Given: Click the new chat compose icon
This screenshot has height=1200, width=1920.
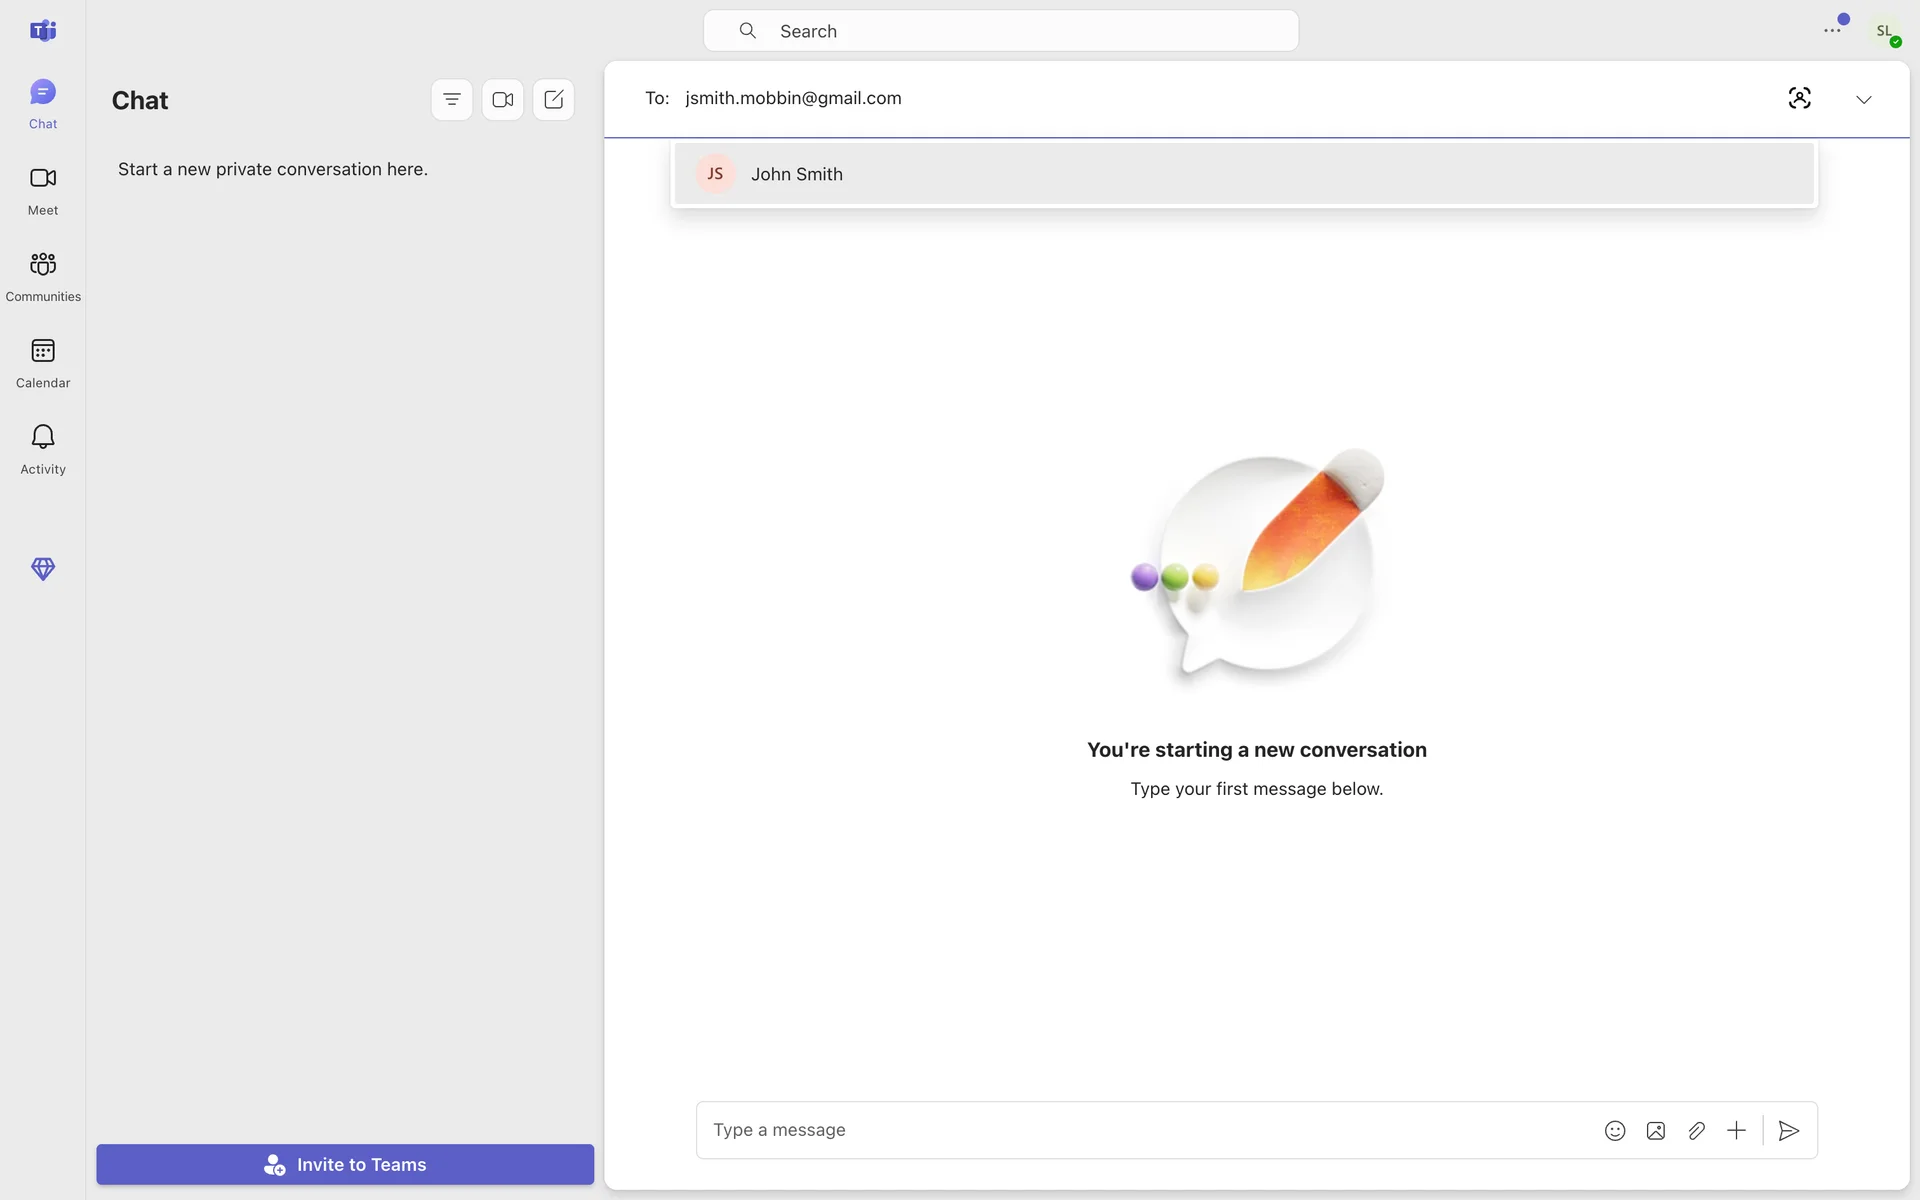Looking at the screenshot, I should click(x=554, y=100).
